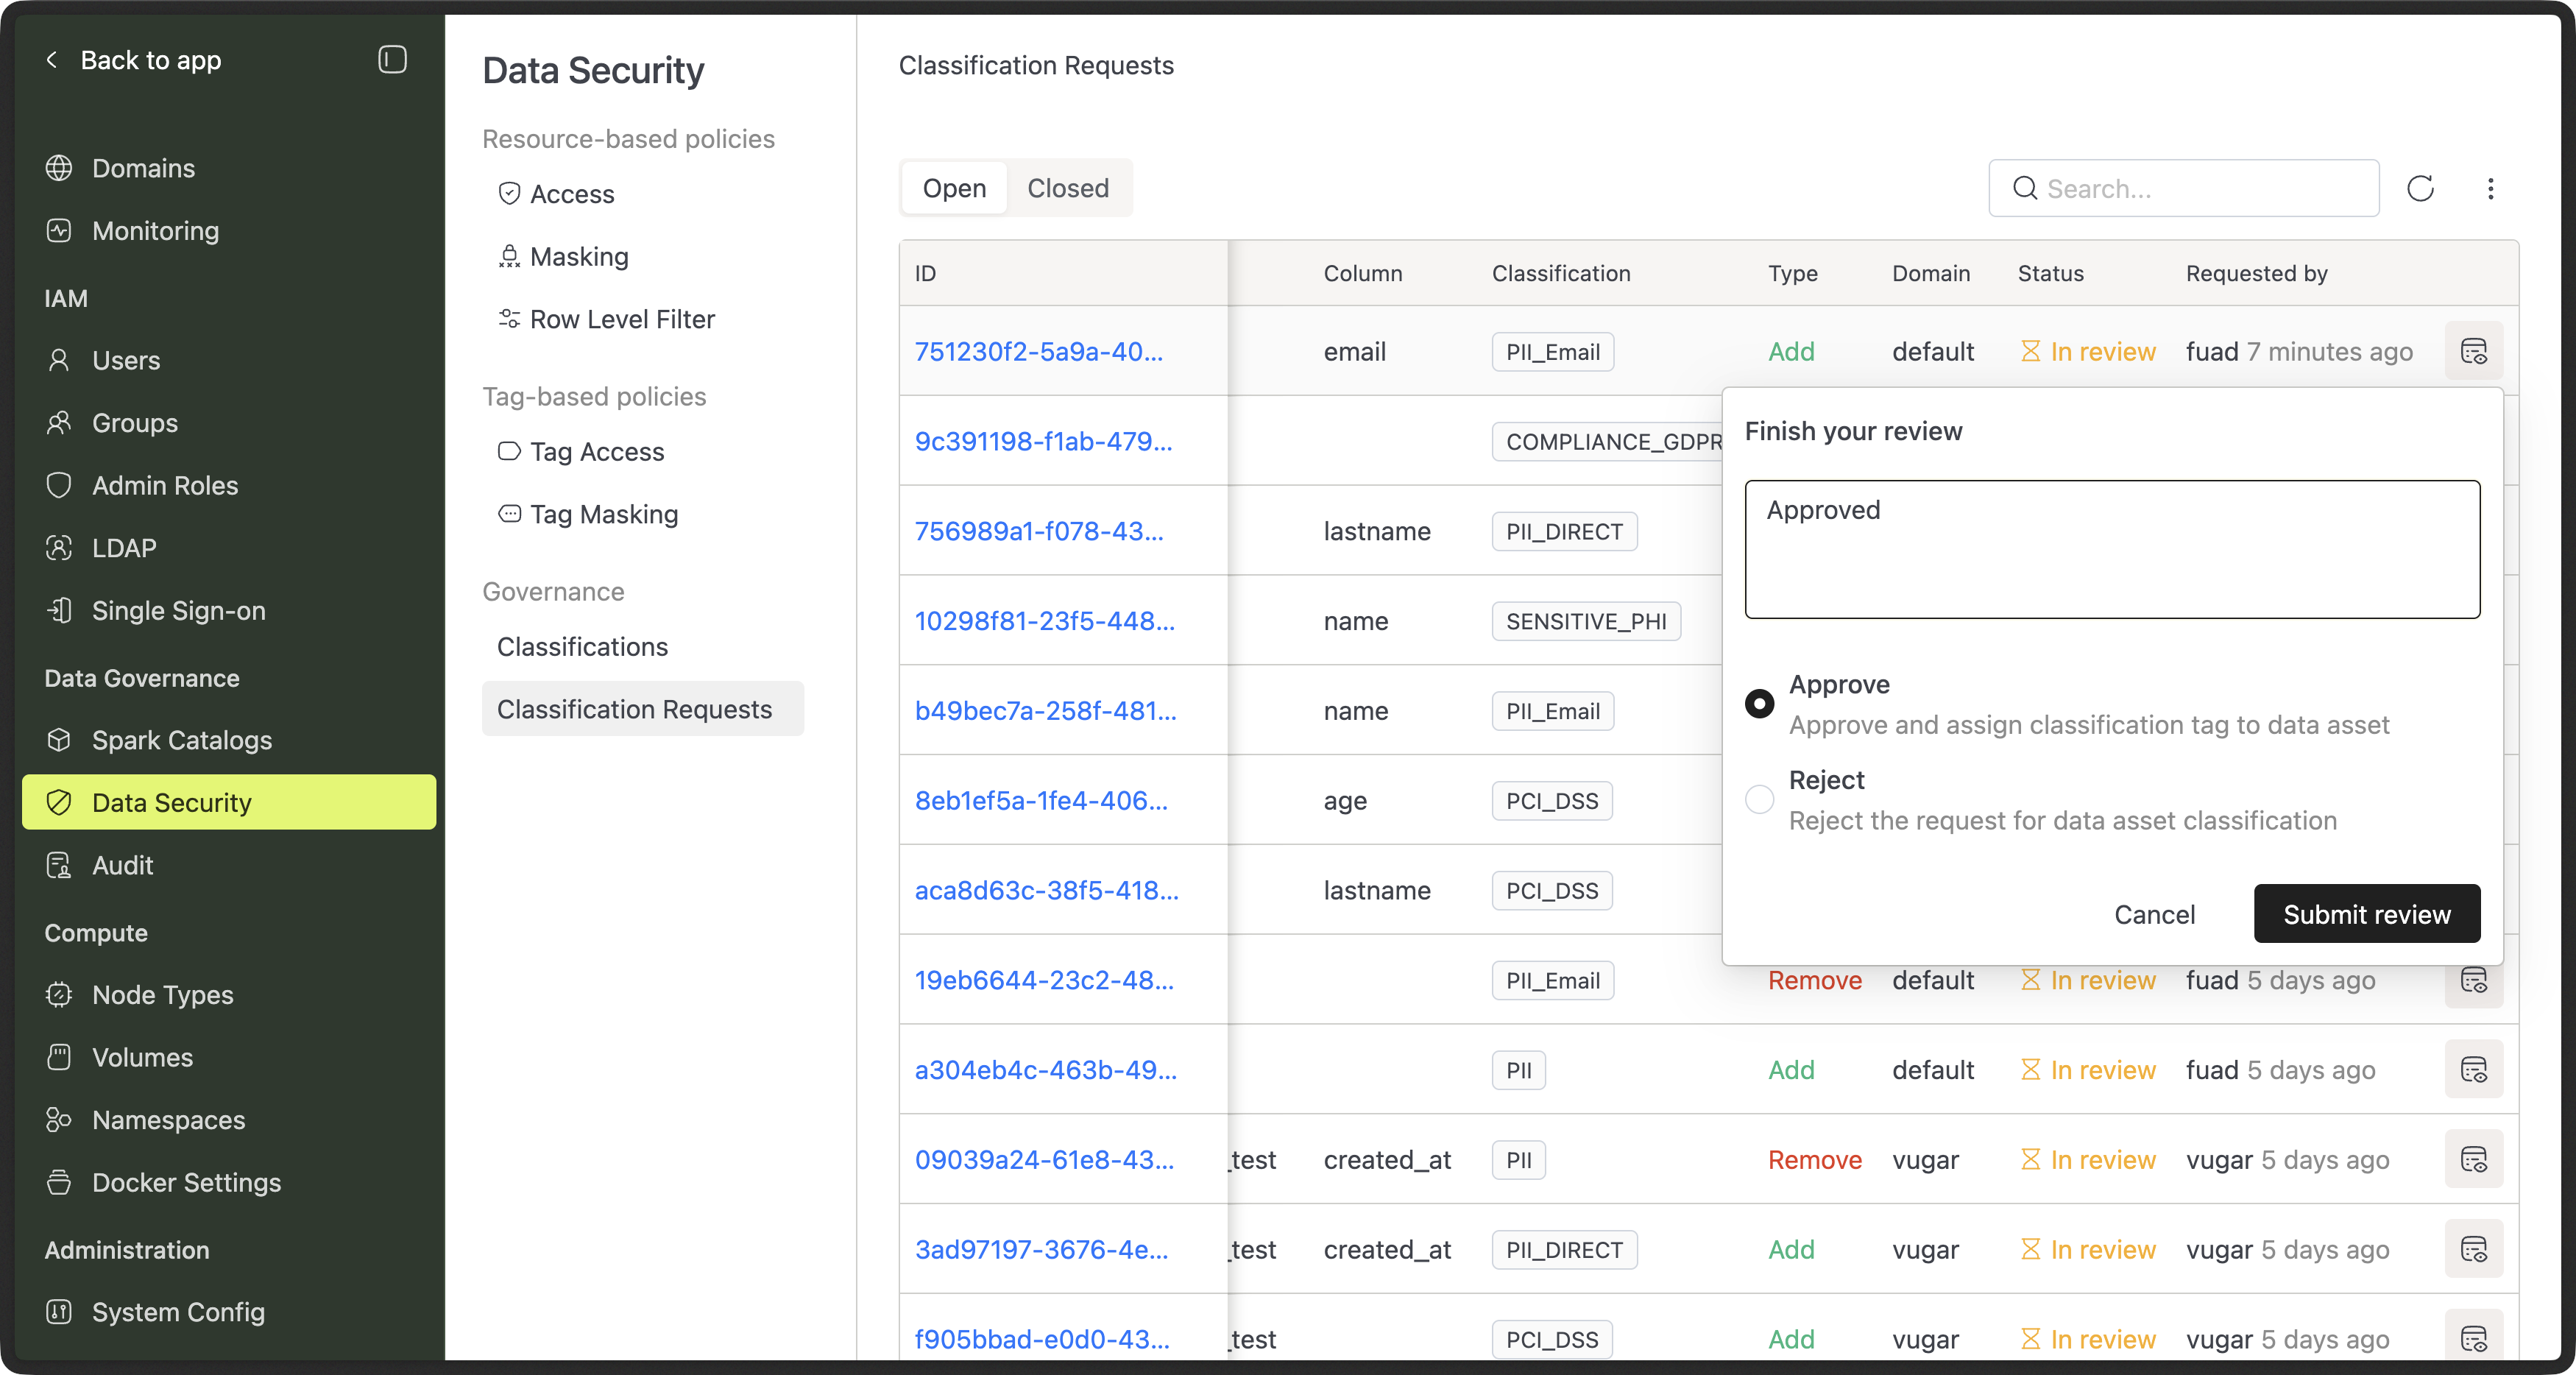The image size is (2576, 1375).
Task: Click the Audit icon in sidebar
Action: [59, 865]
